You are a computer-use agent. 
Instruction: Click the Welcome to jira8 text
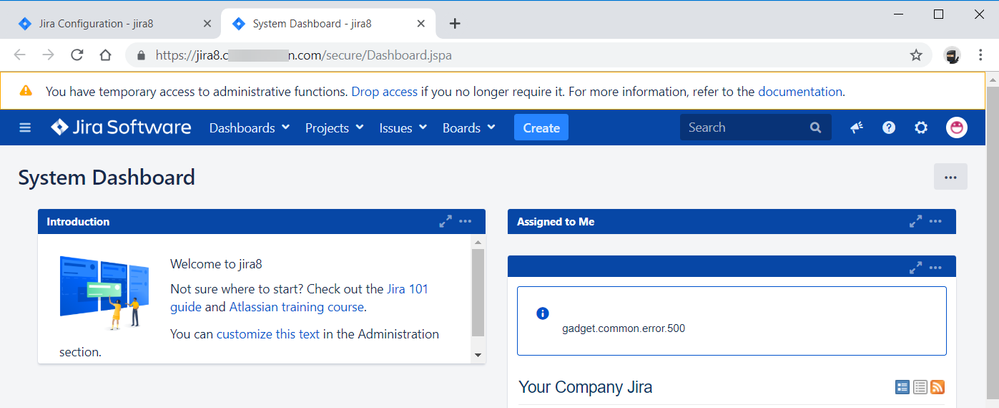point(216,263)
